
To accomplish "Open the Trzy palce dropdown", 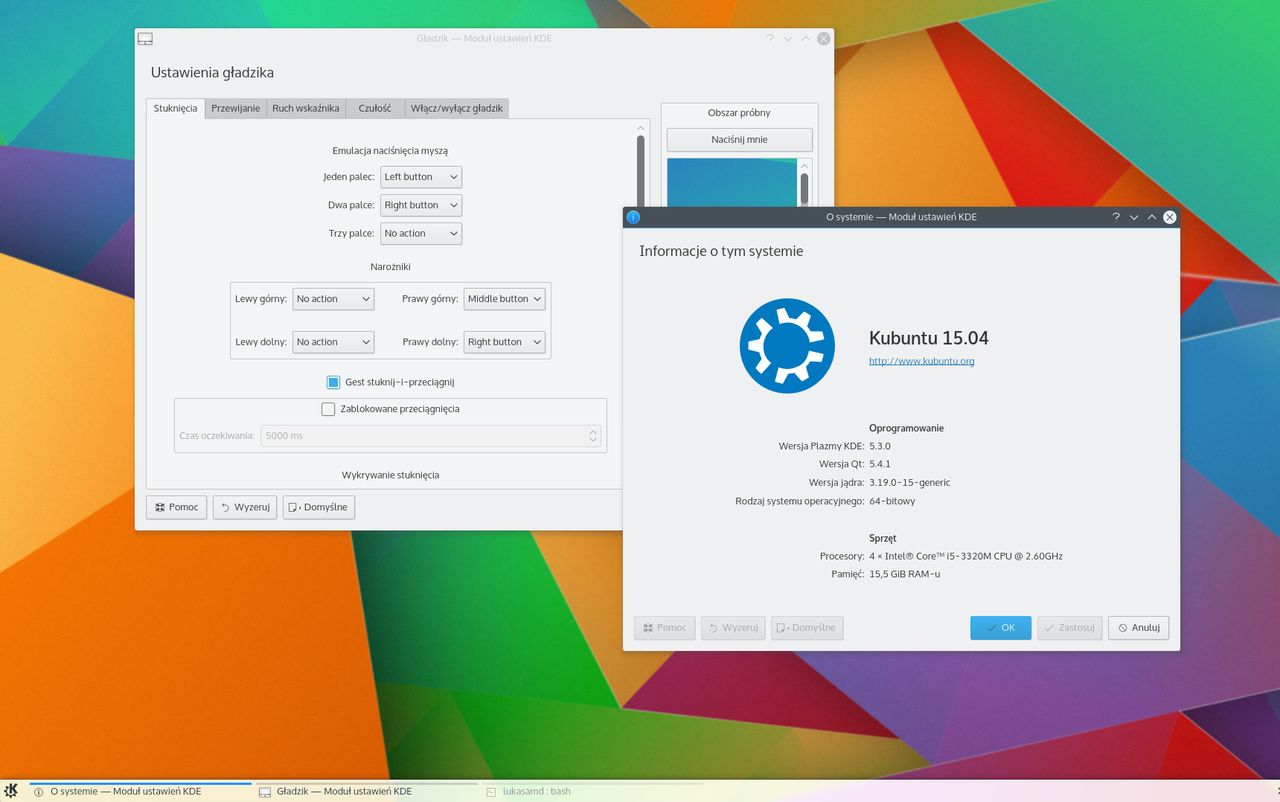I will (x=420, y=233).
